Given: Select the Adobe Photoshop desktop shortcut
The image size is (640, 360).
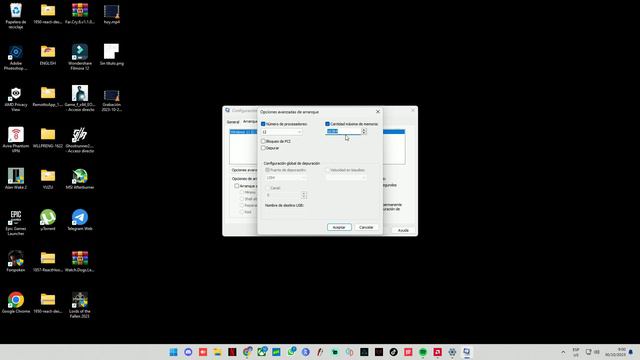Looking at the screenshot, I should pyautogui.click(x=16, y=58).
